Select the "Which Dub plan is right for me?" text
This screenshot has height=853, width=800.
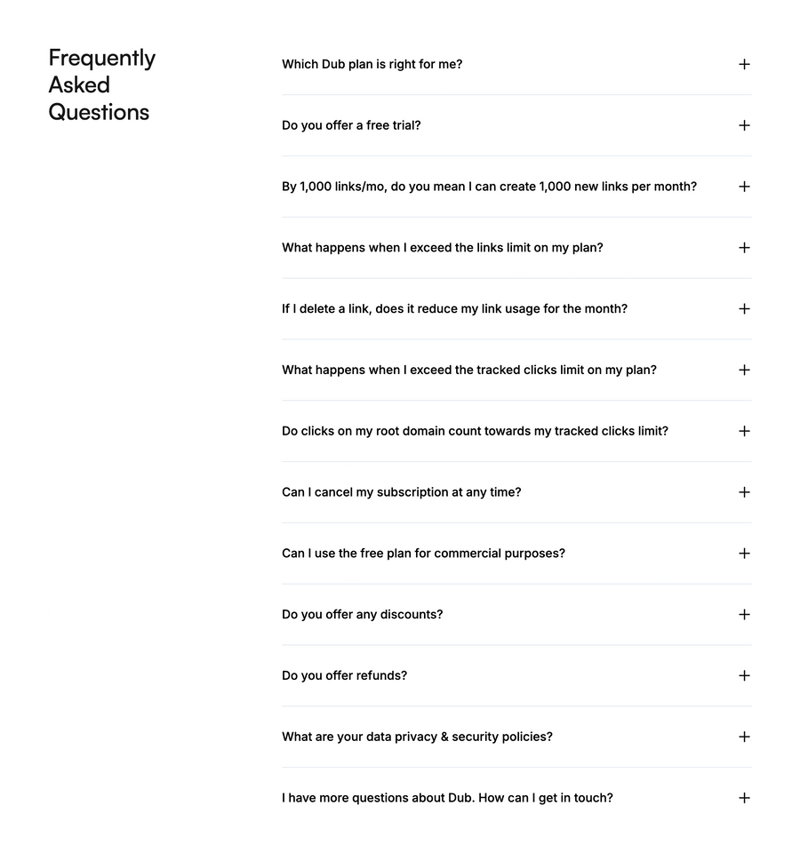pyautogui.click(x=373, y=64)
